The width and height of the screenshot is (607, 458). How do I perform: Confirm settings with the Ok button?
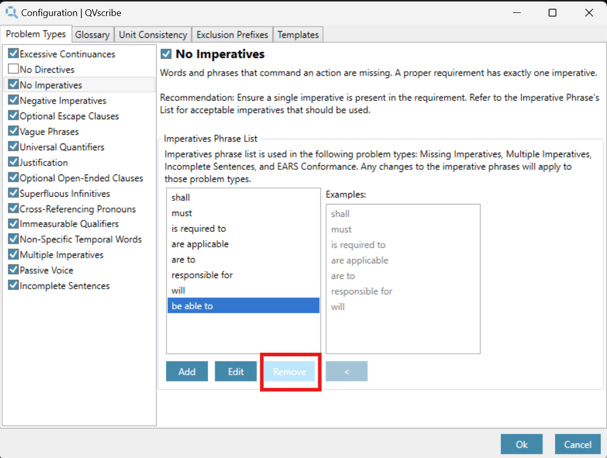(521, 444)
